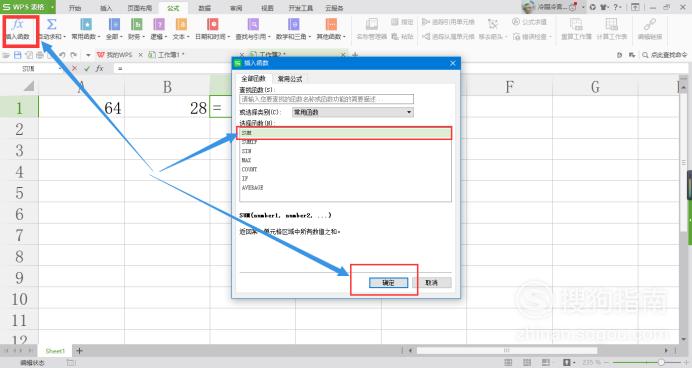692x368 pixels.
Task: Expand the quick access toolbar dropdown arrow
Action: click(x=88, y=55)
